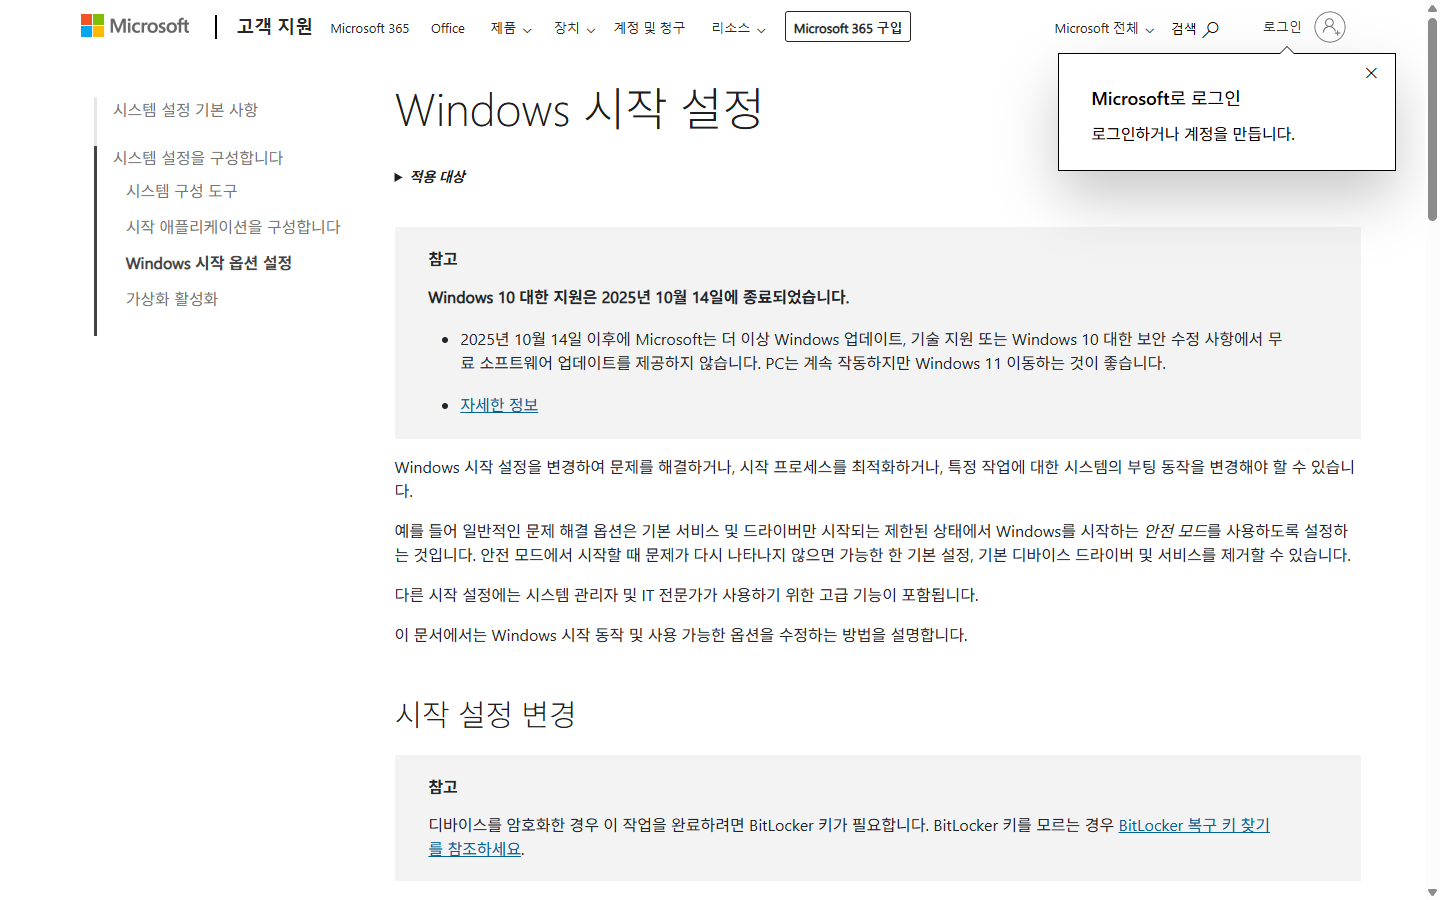Click the Windows 시작 설정 page heading

[x=580, y=109]
